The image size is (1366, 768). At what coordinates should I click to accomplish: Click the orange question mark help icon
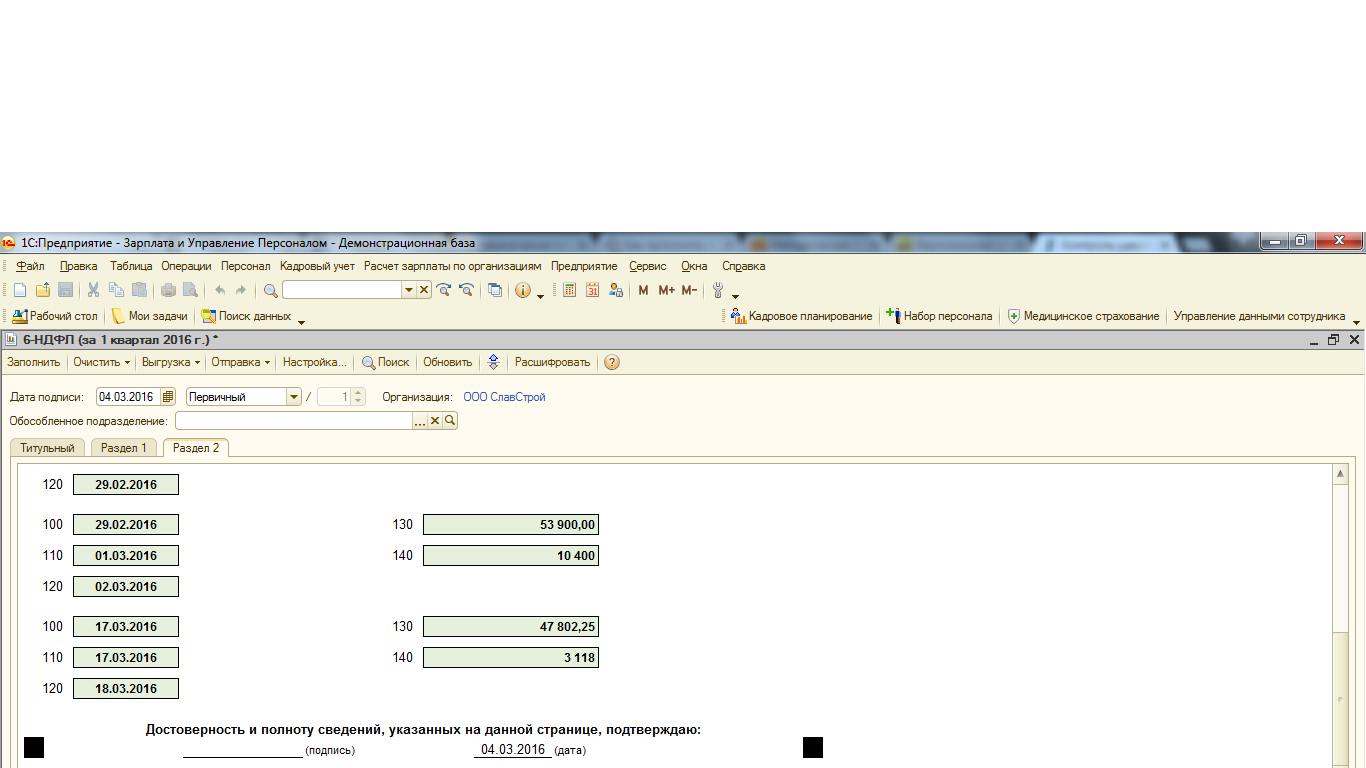612,362
